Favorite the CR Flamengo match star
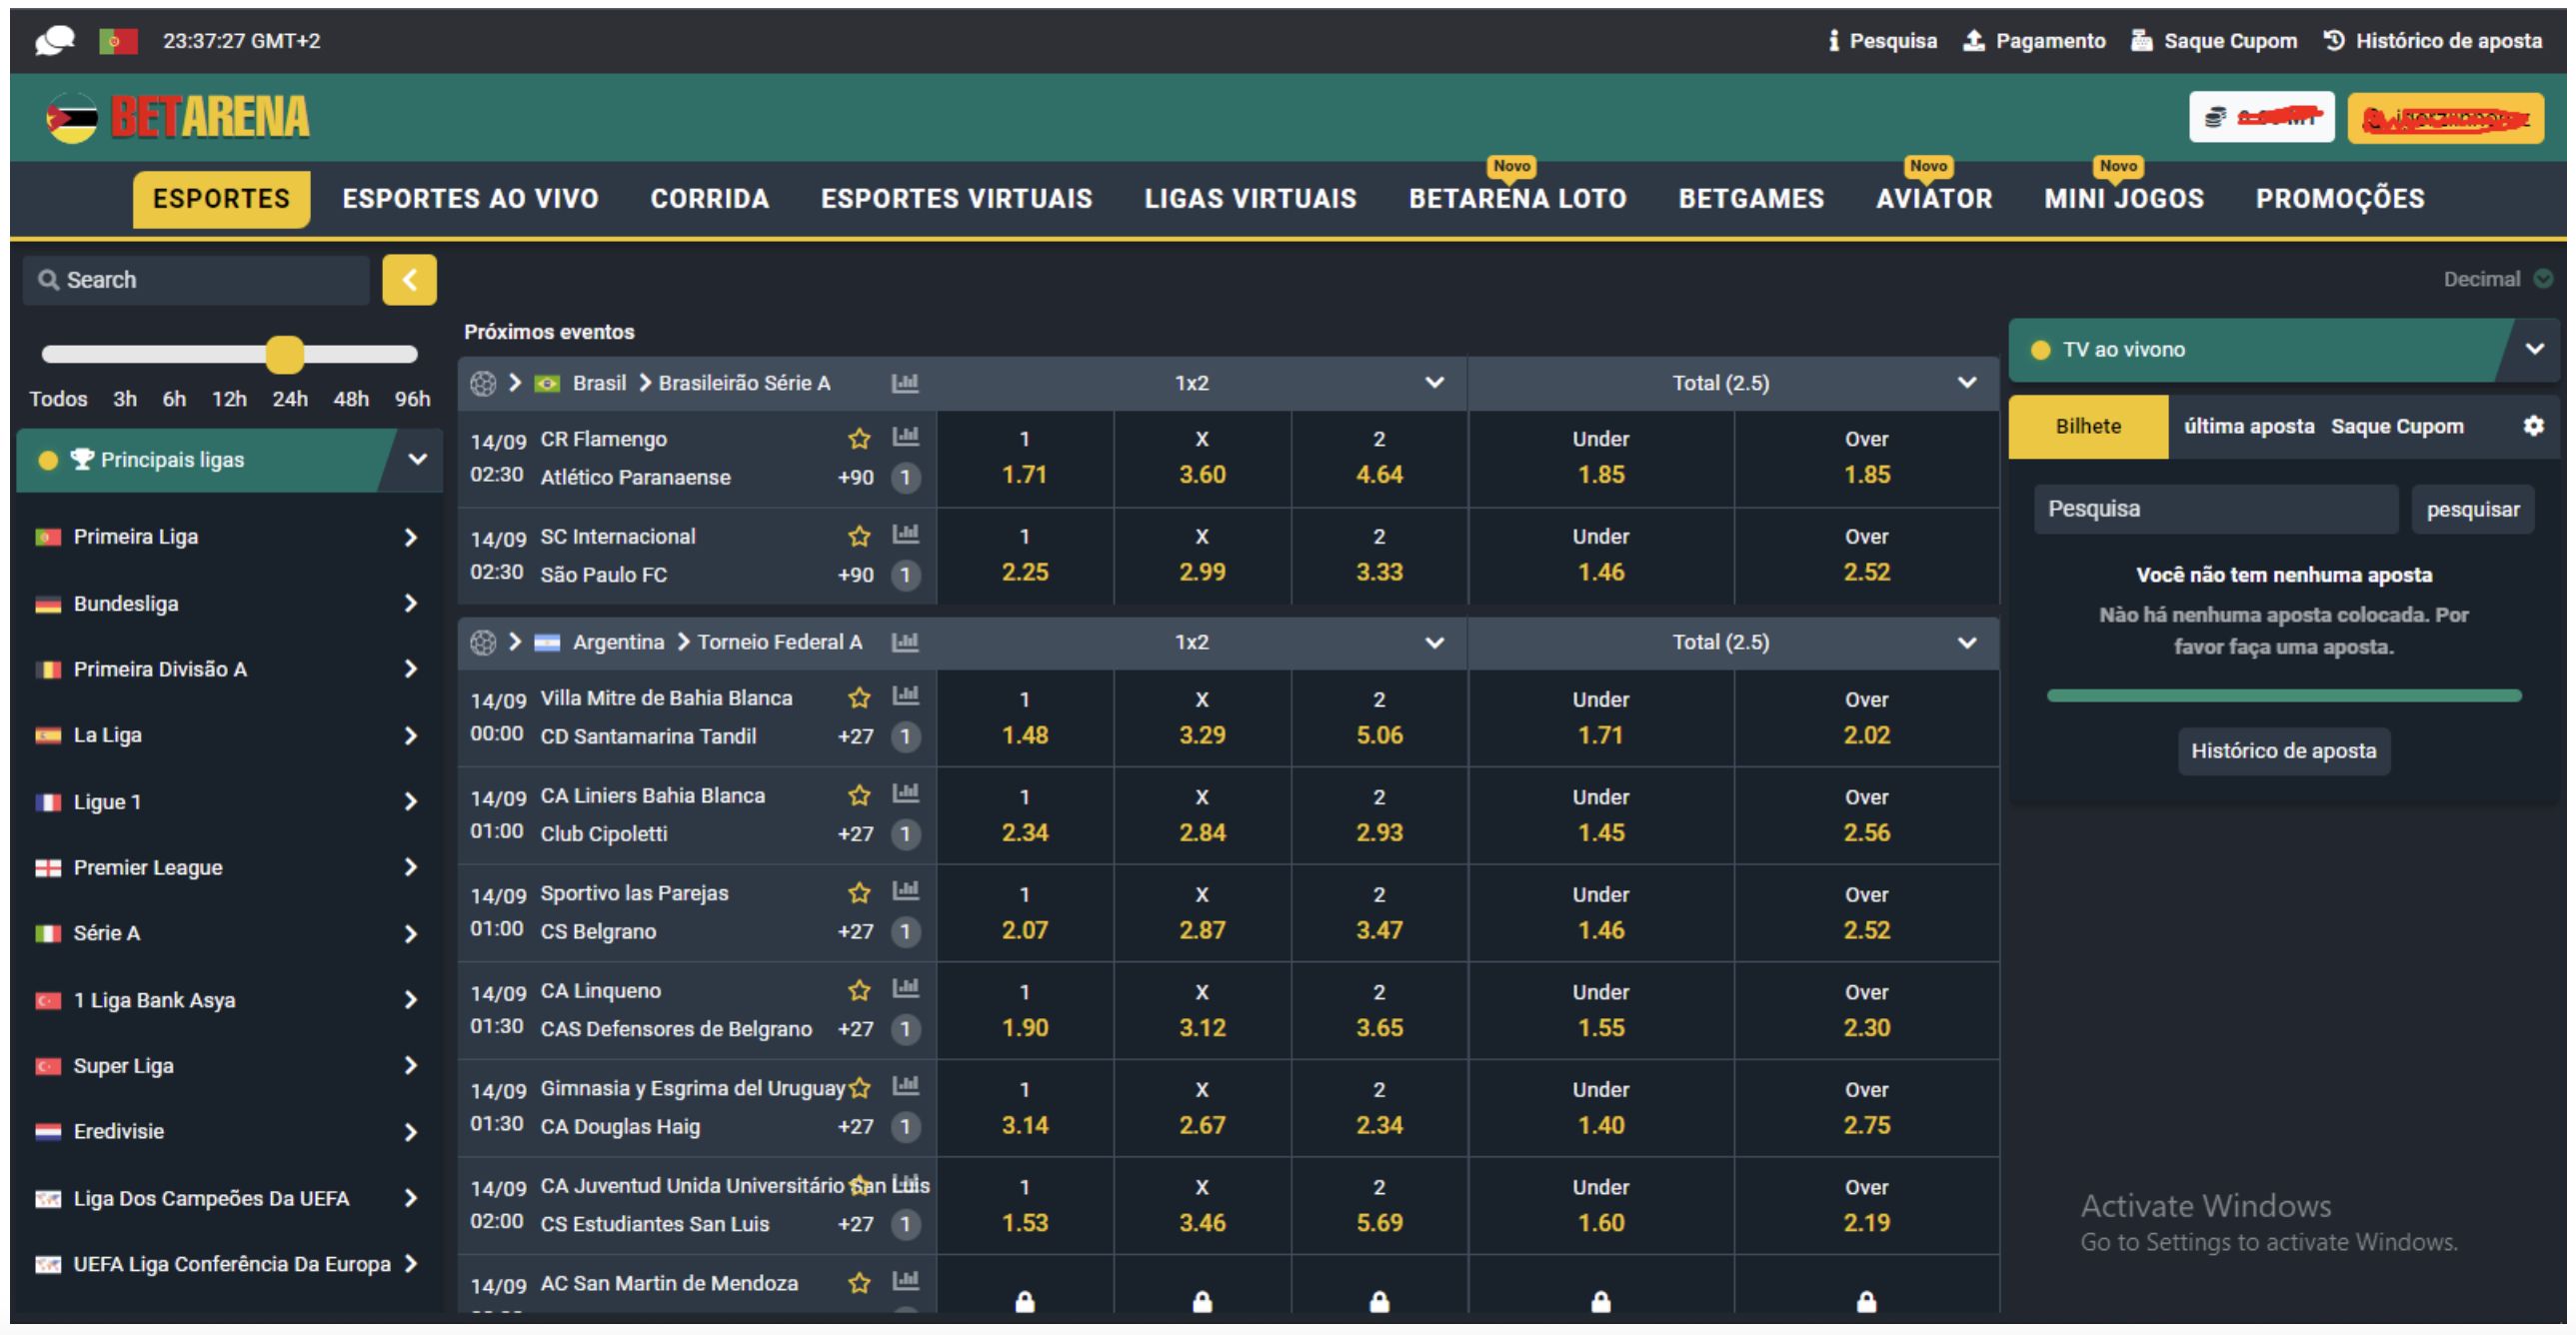 [859, 439]
